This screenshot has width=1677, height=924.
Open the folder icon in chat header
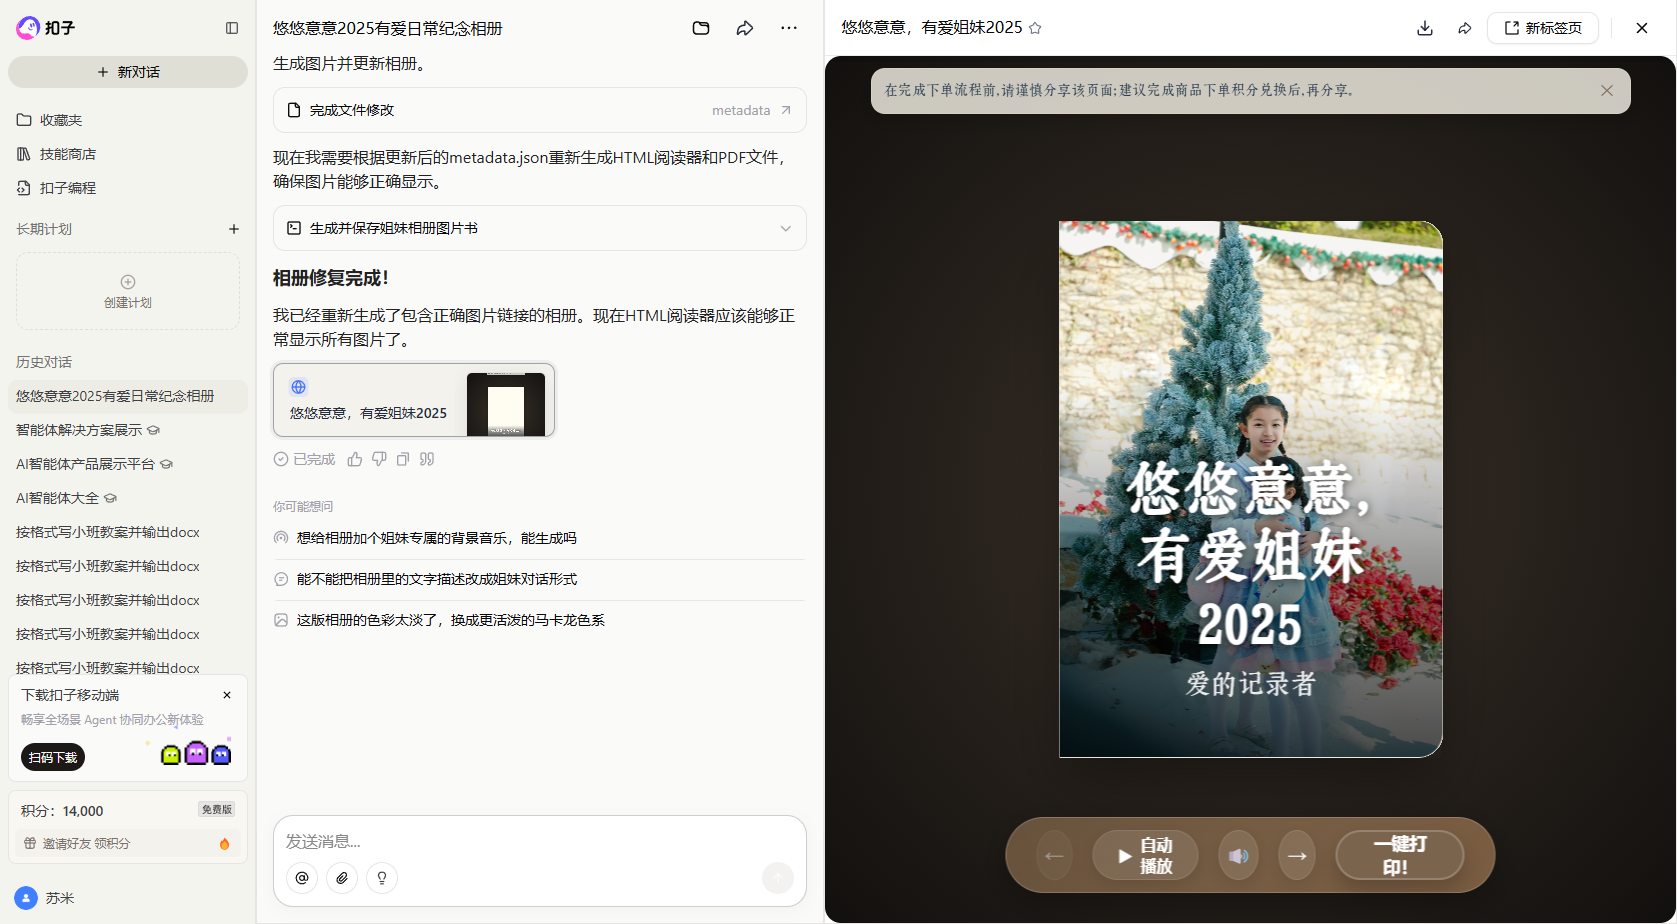(x=701, y=28)
